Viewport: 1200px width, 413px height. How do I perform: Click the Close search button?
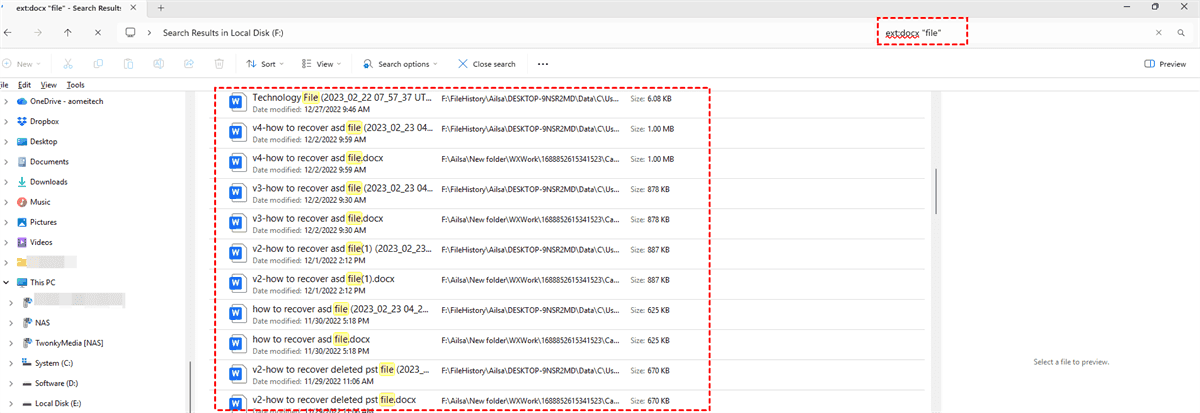click(487, 64)
